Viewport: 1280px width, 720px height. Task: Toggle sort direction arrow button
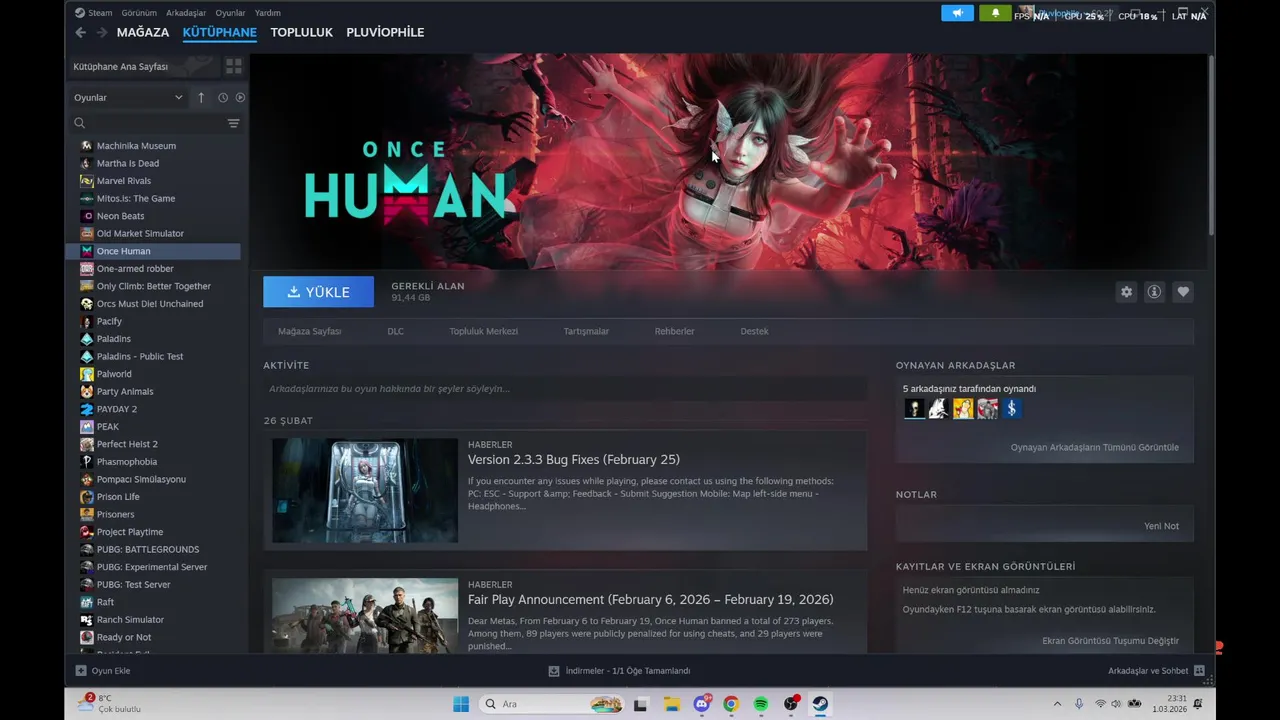201,97
